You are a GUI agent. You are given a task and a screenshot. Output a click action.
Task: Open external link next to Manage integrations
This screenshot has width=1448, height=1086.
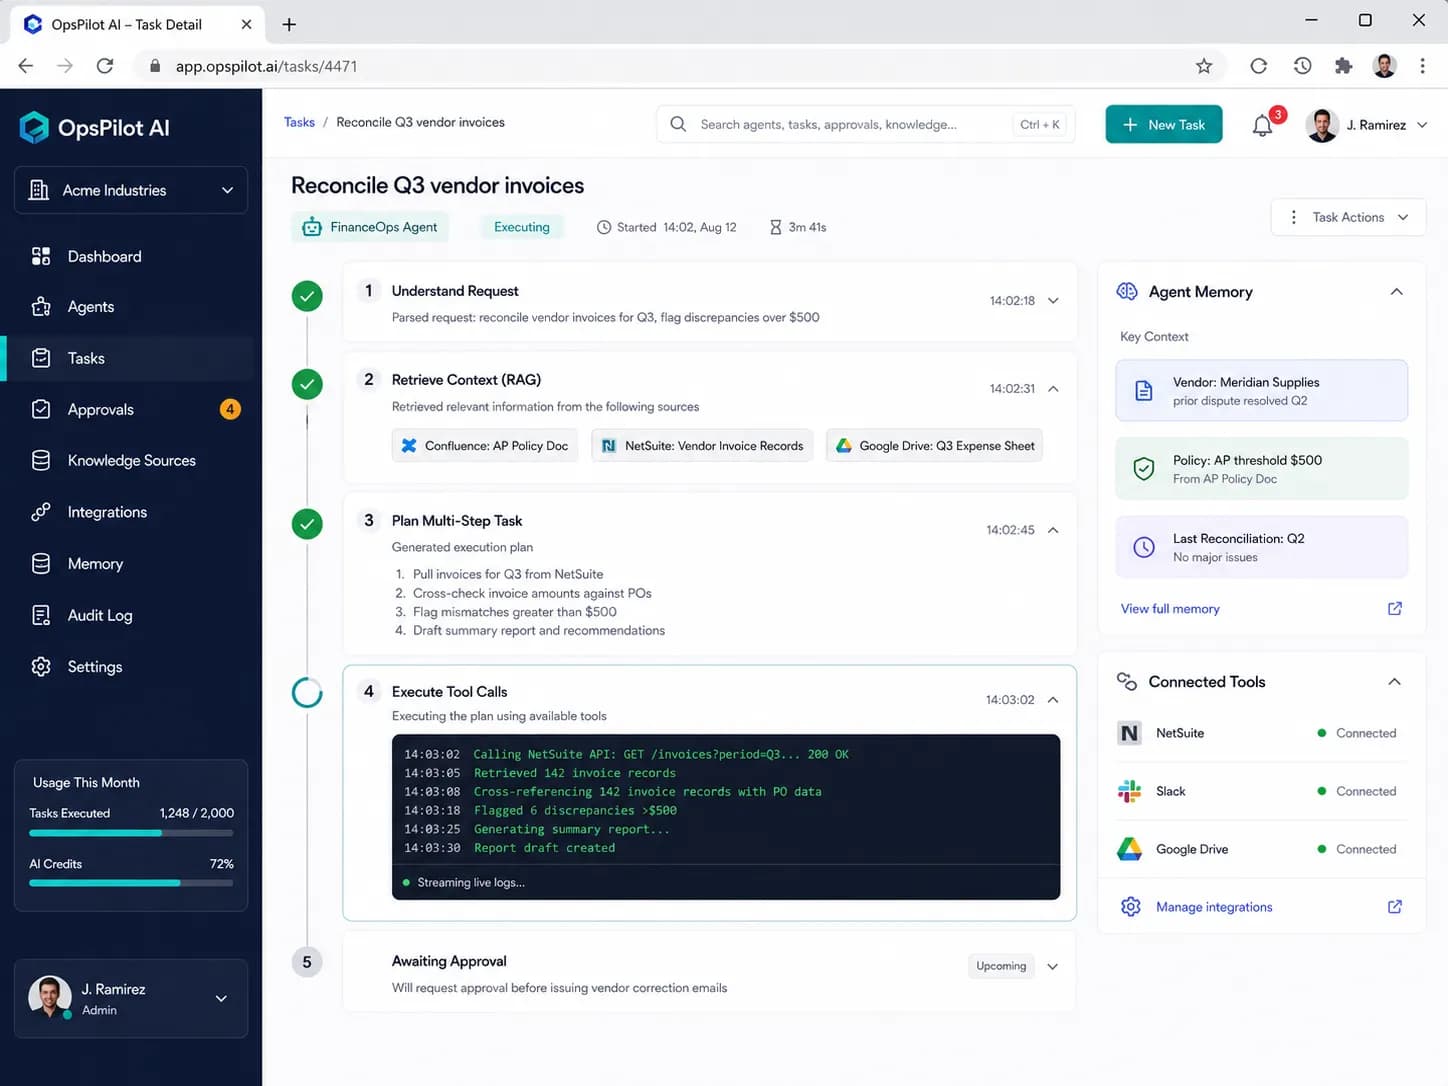[1394, 906]
